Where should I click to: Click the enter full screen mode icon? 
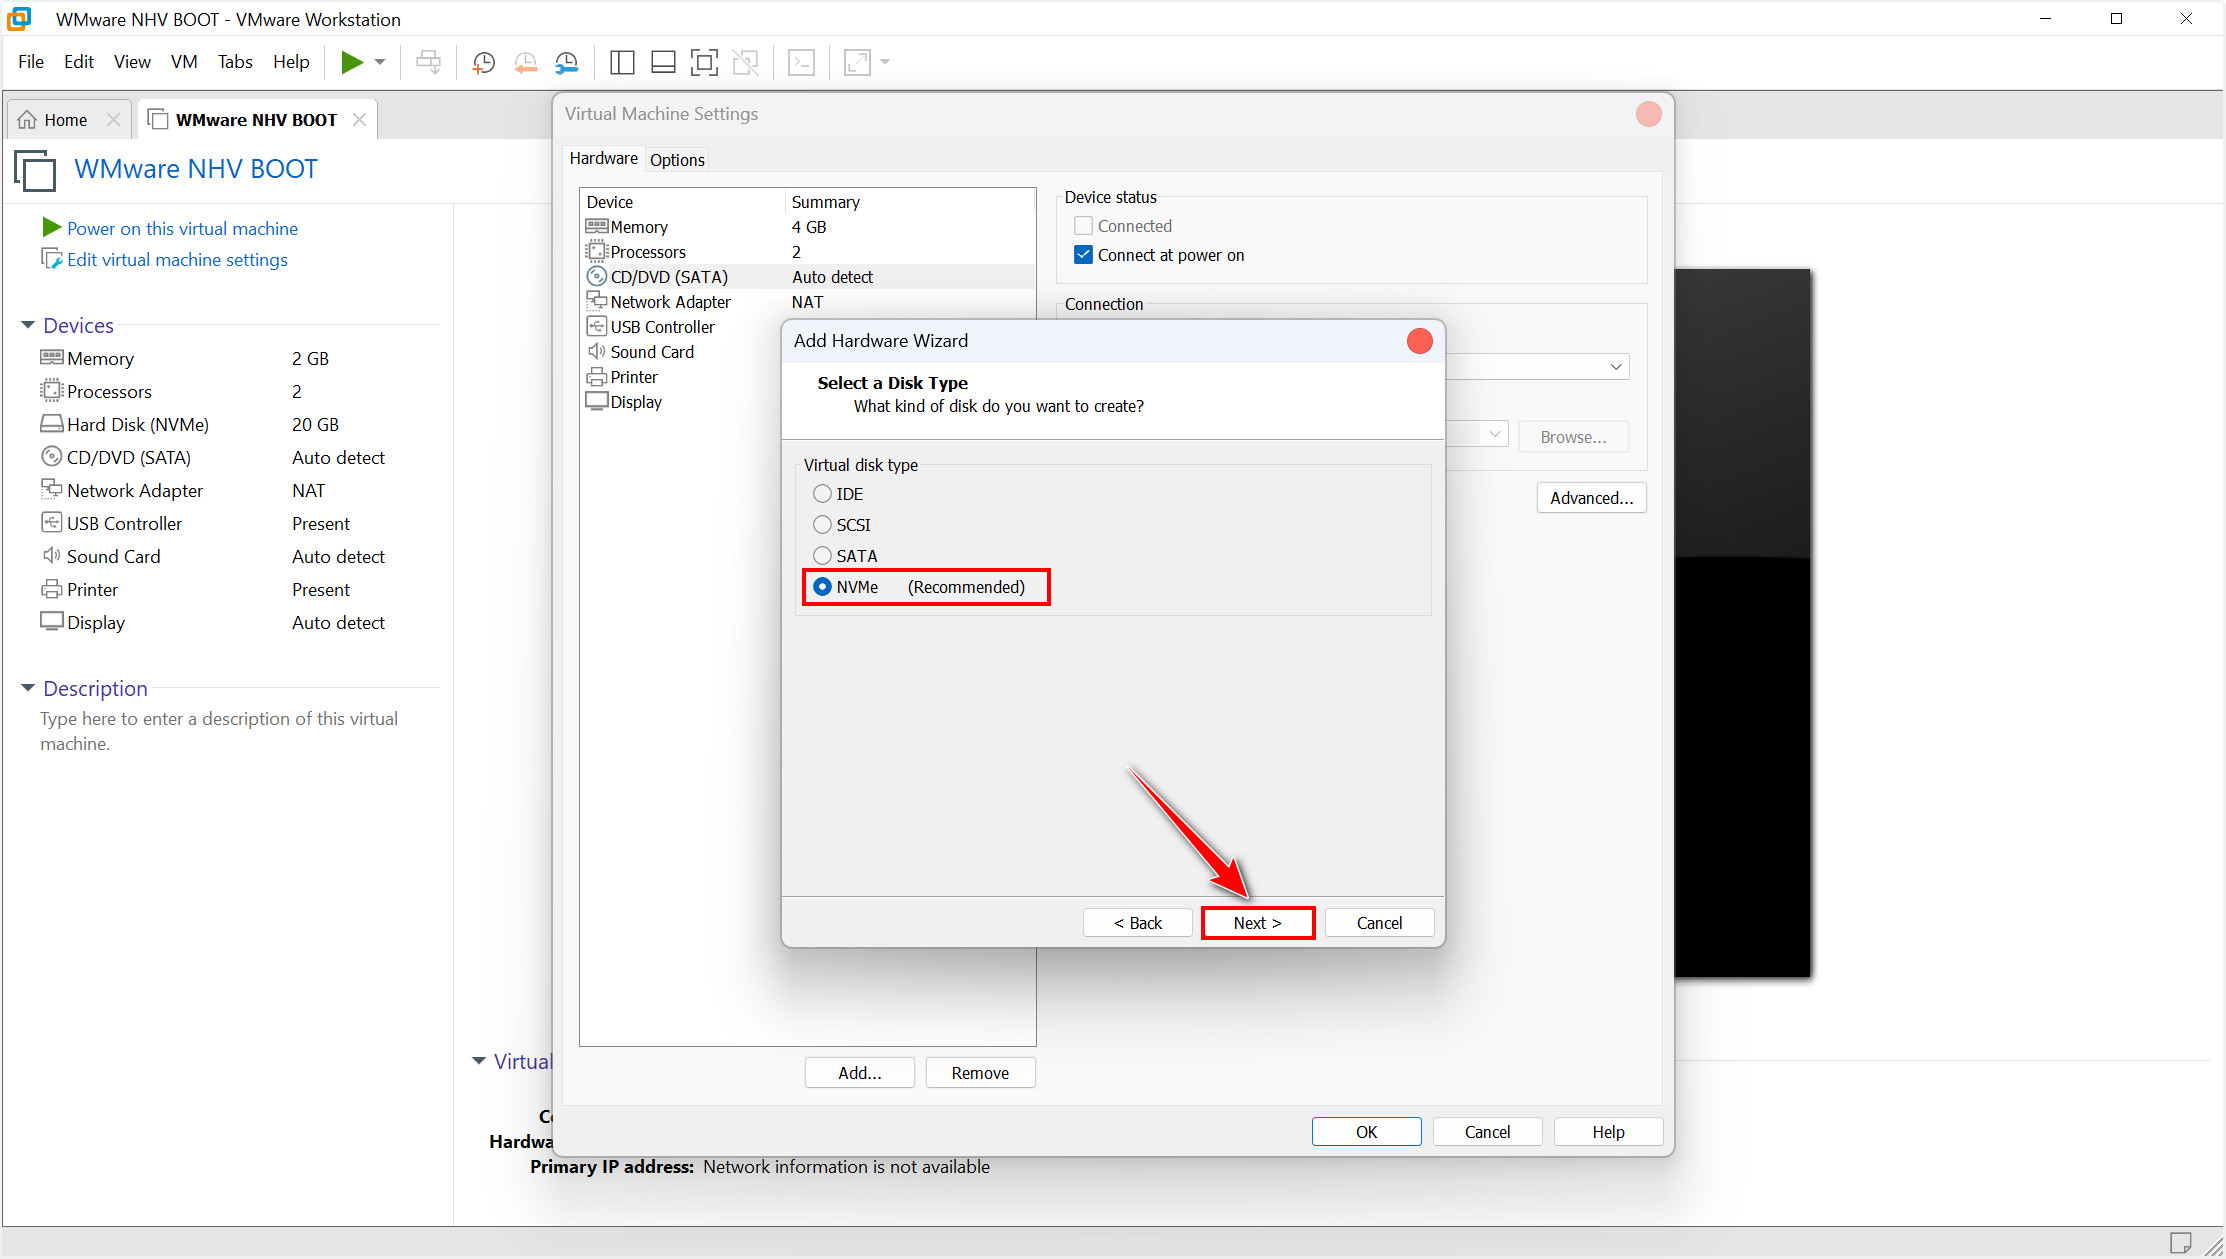point(704,62)
